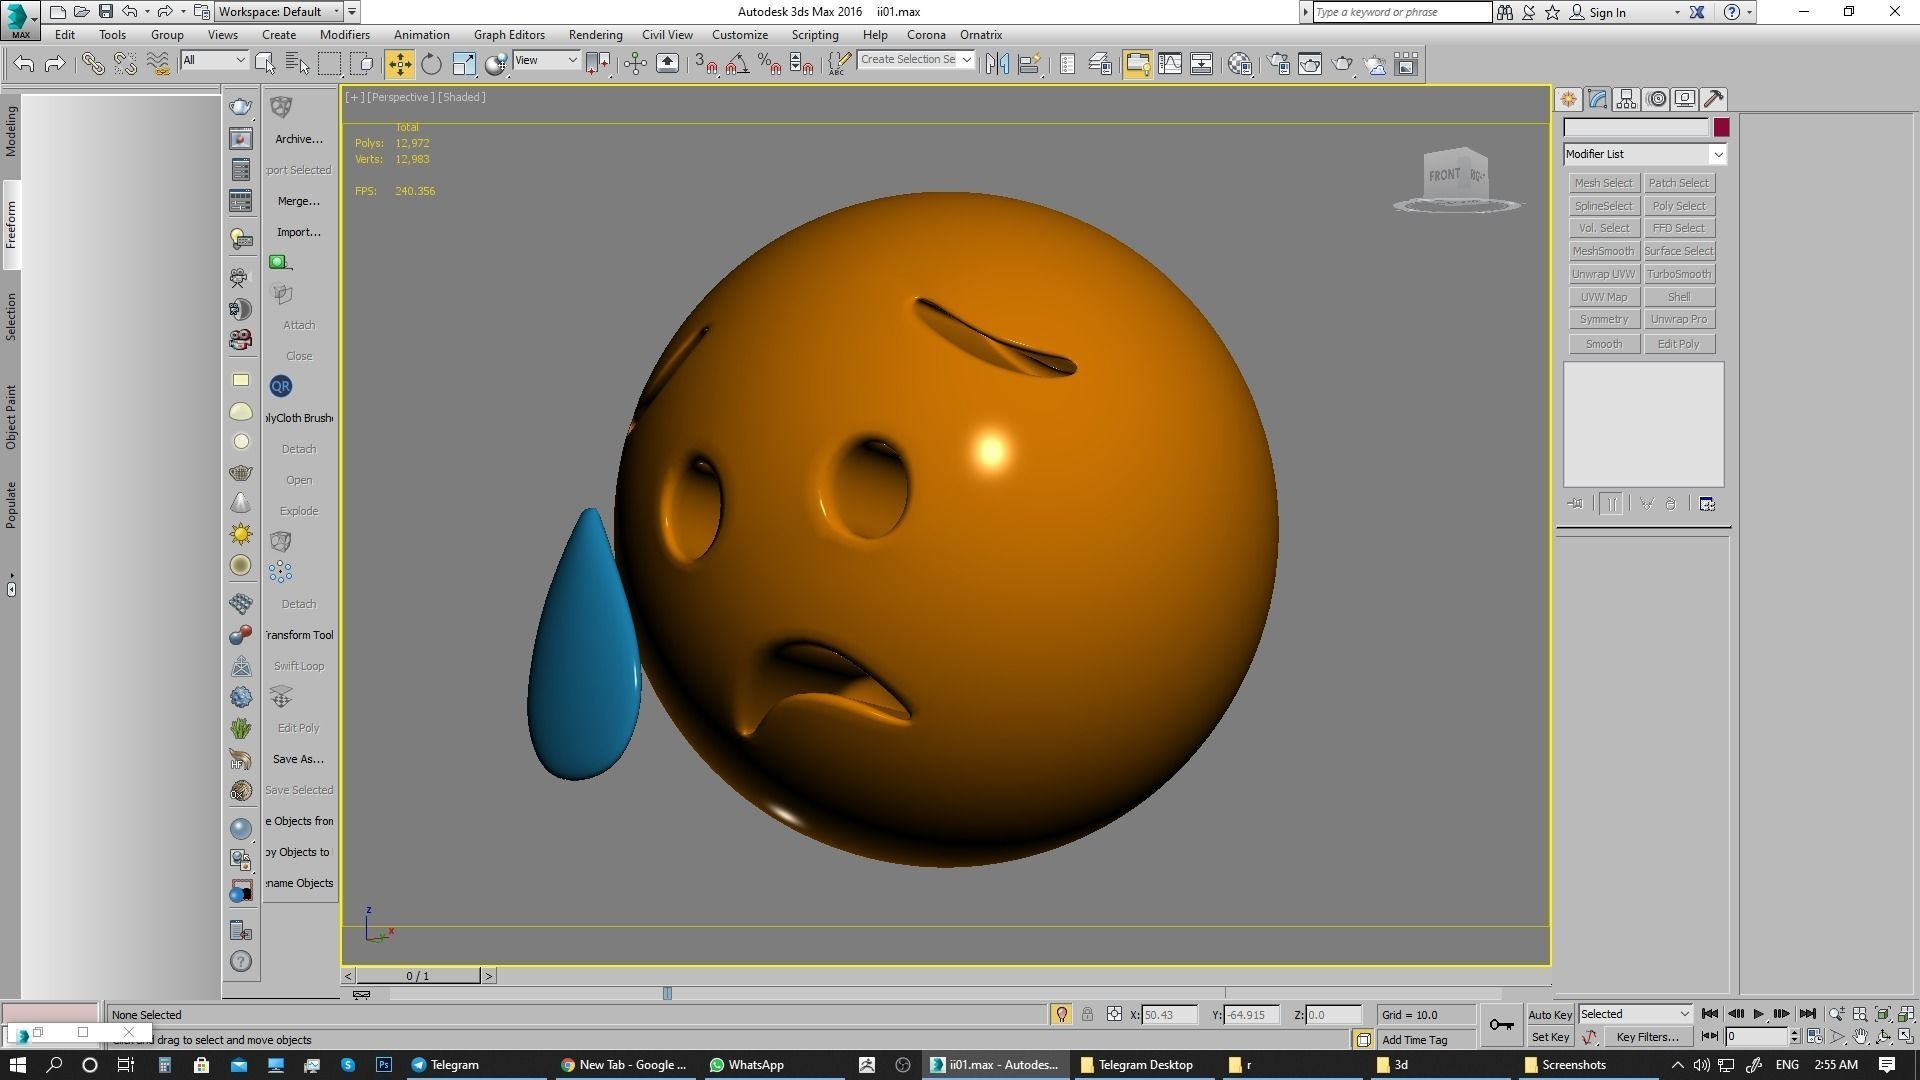
Task: Switch to Object Paint ribbon tab
Action: pyautogui.click(x=11, y=417)
